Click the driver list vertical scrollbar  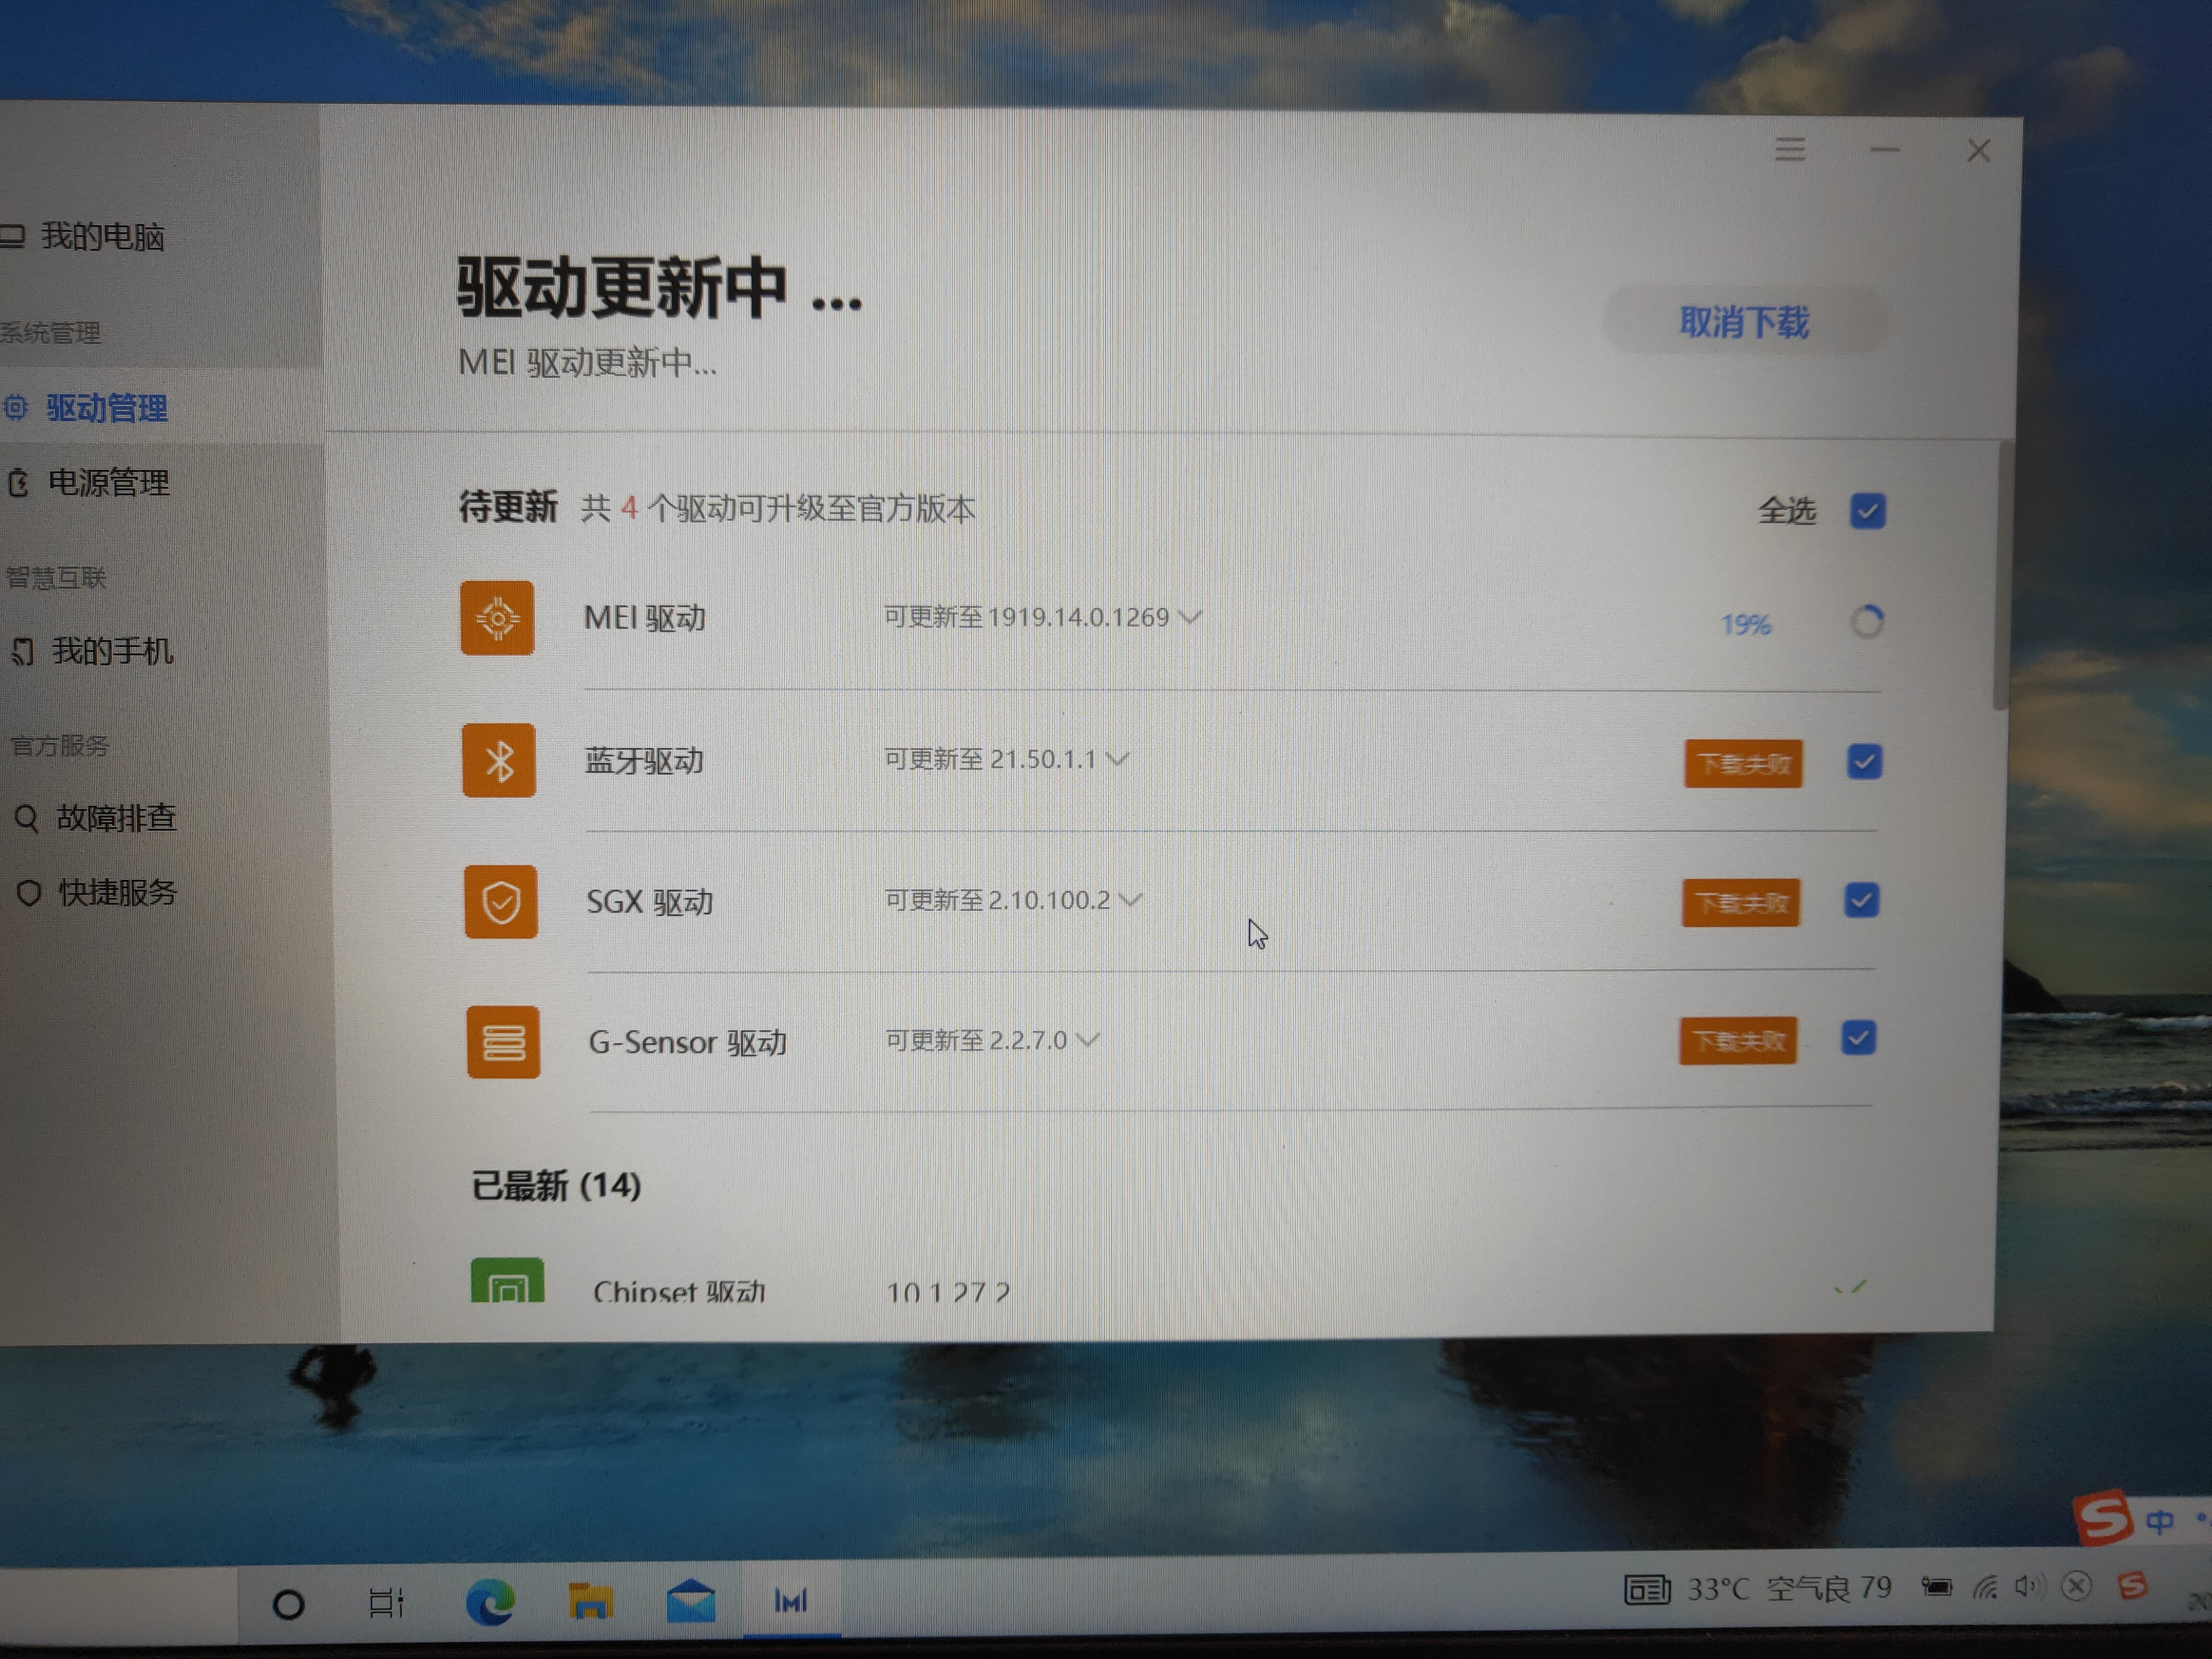(x=2000, y=575)
